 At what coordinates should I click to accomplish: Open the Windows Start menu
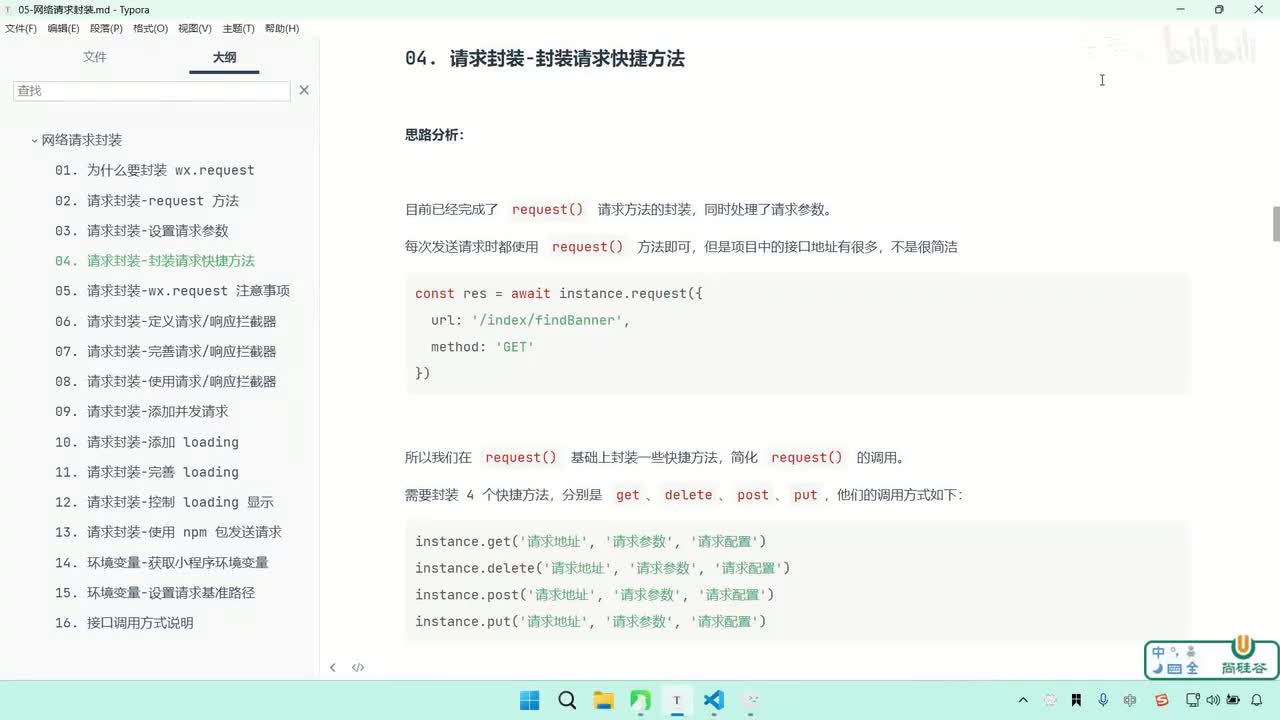point(530,700)
